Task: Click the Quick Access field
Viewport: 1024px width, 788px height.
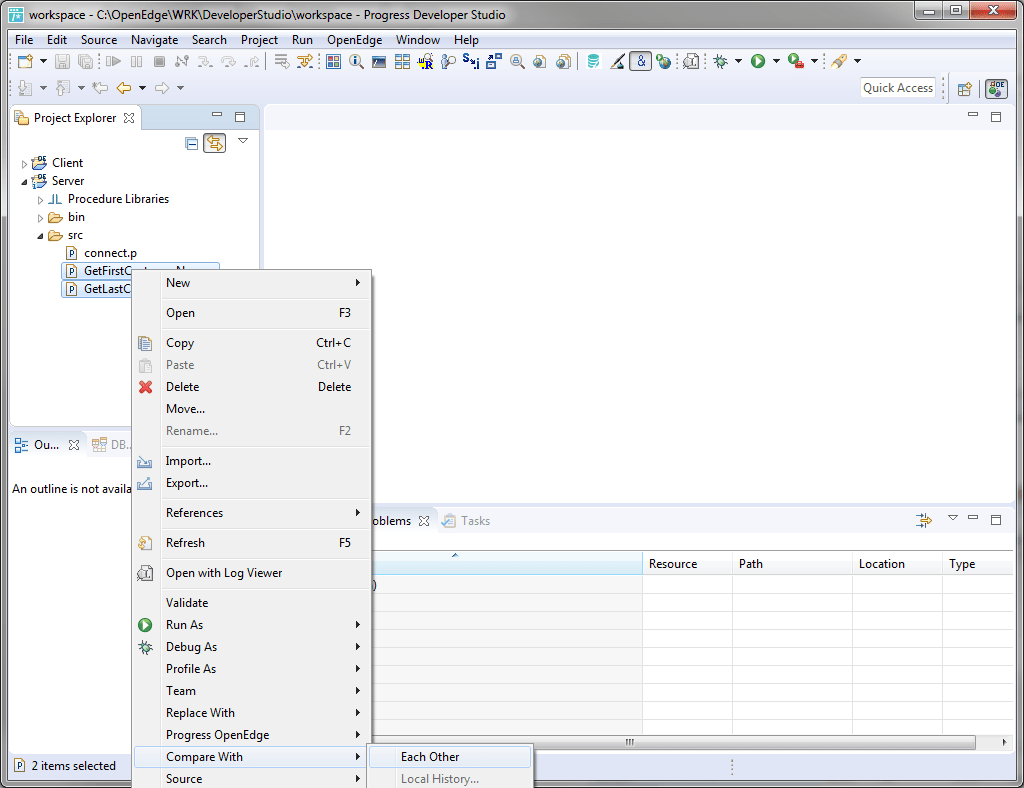Action: pyautogui.click(x=898, y=87)
